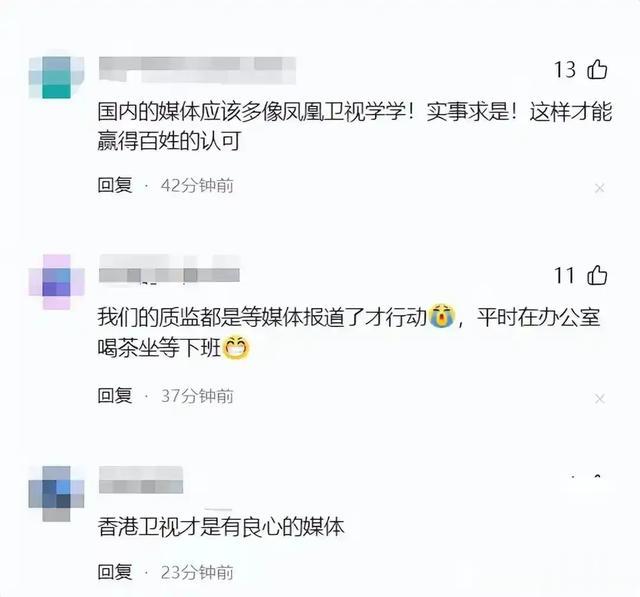The height and width of the screenshot is (597, 640).
Task: Click the 42分钟前 timestamp
Action: [x=197, y=186]
